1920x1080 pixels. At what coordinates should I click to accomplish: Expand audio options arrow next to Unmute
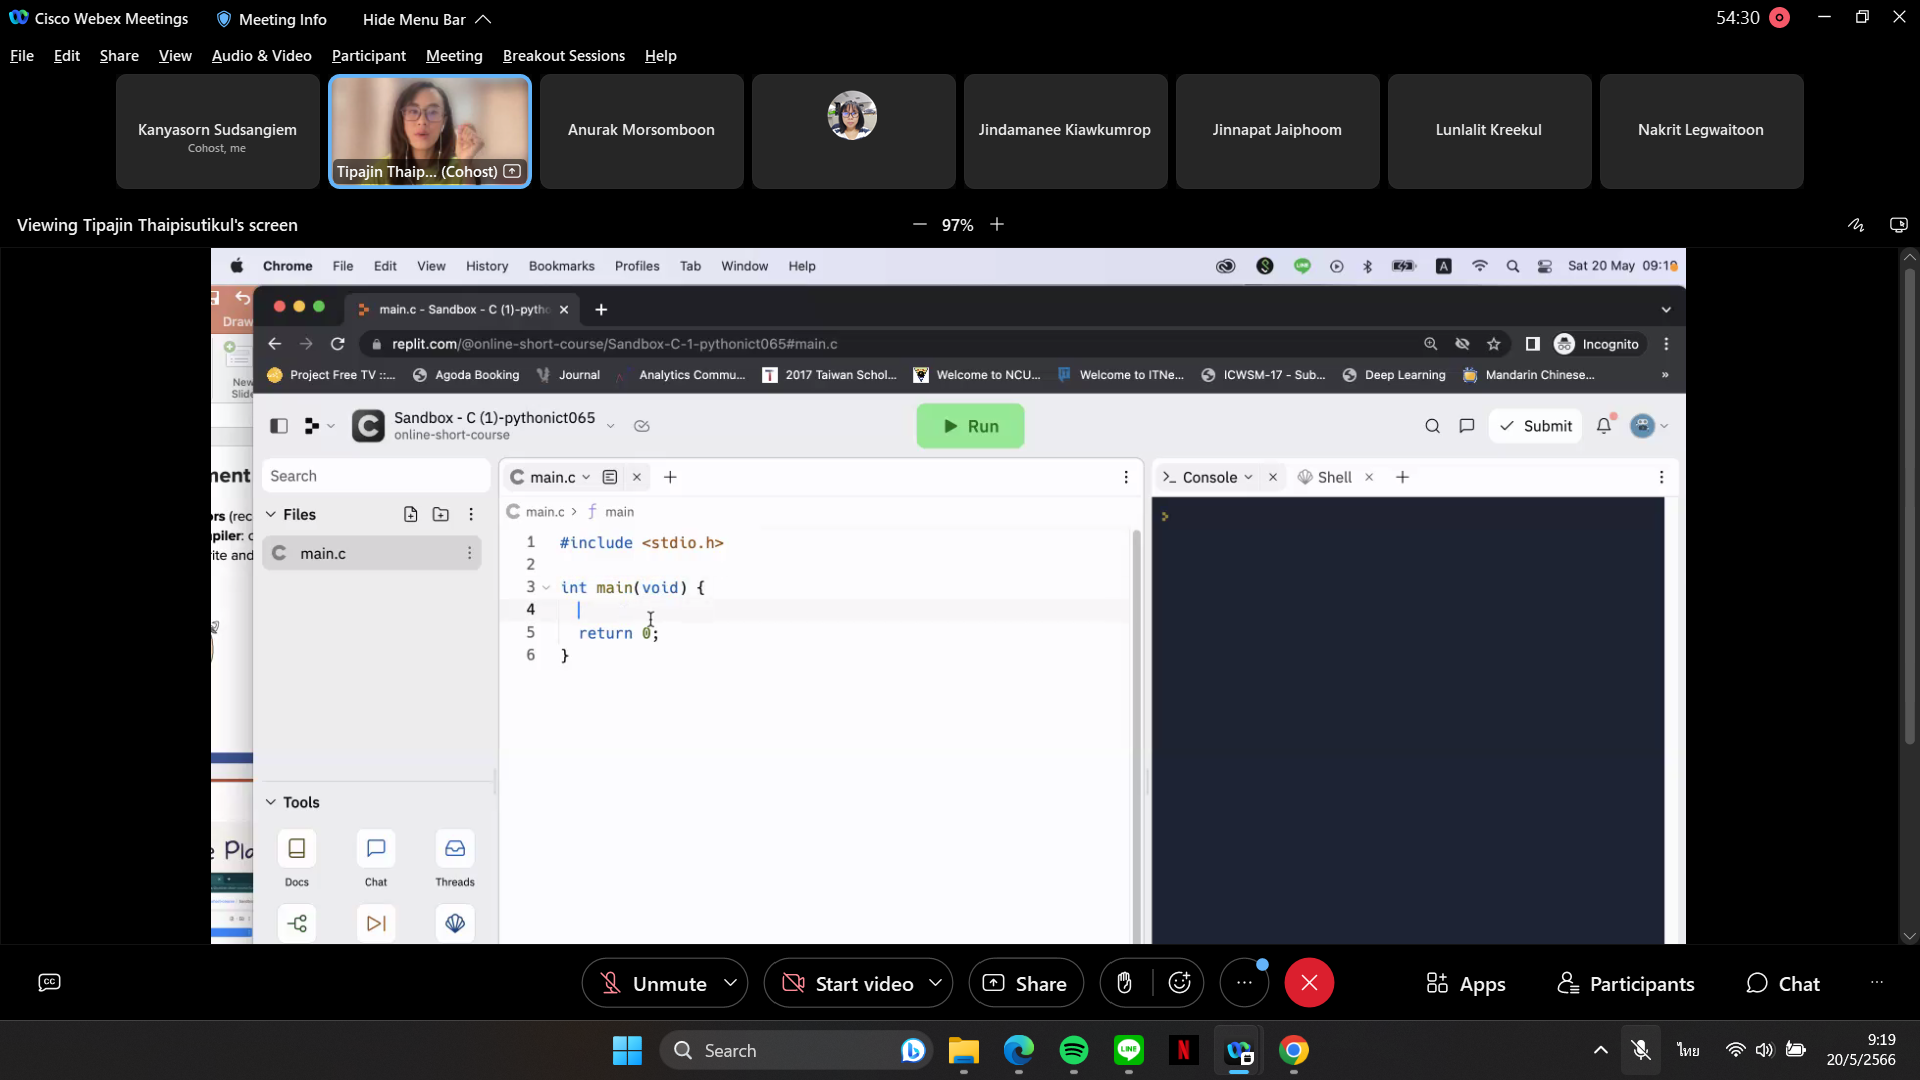731,983
